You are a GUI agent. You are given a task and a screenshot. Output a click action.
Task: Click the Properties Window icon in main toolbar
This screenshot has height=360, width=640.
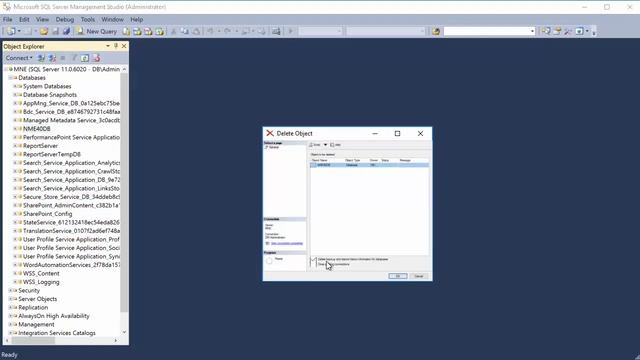(557, 31)
